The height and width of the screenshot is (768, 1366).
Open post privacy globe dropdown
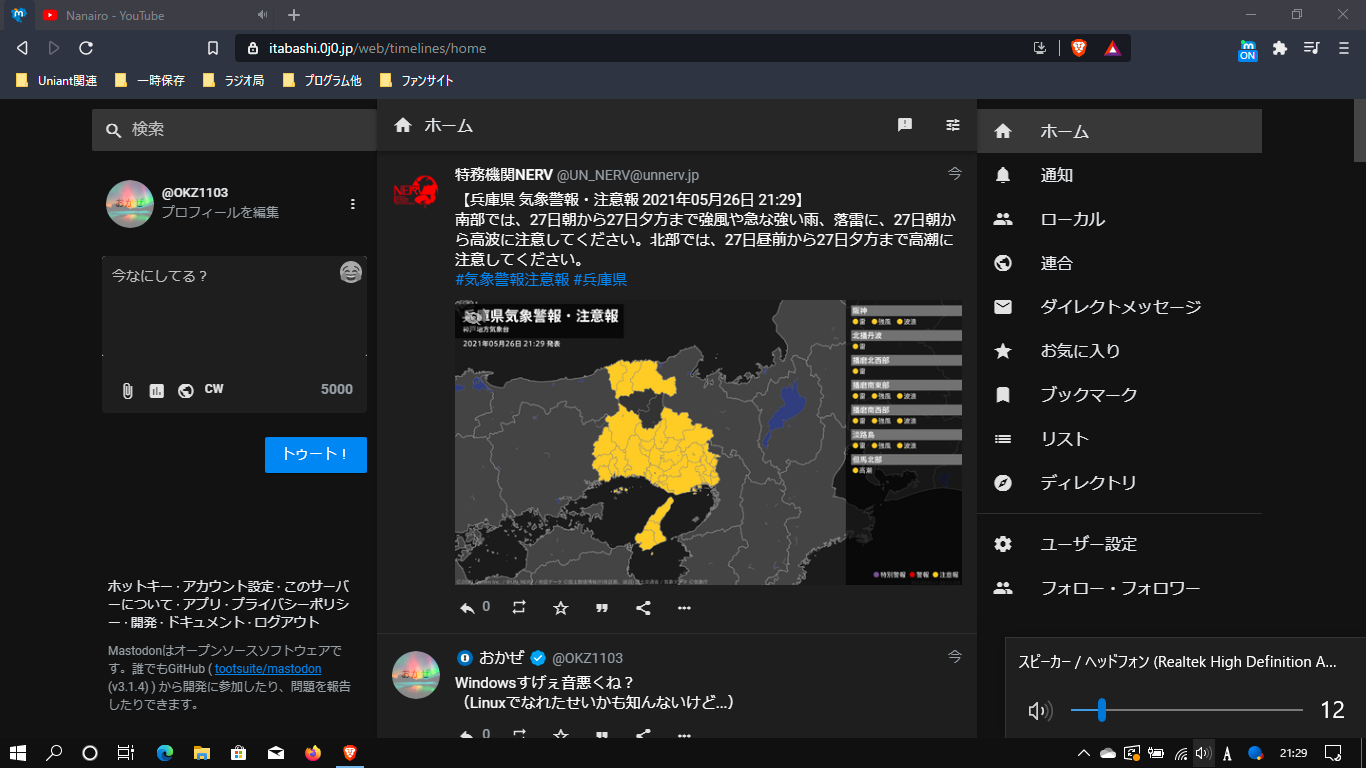coord(185,390)
